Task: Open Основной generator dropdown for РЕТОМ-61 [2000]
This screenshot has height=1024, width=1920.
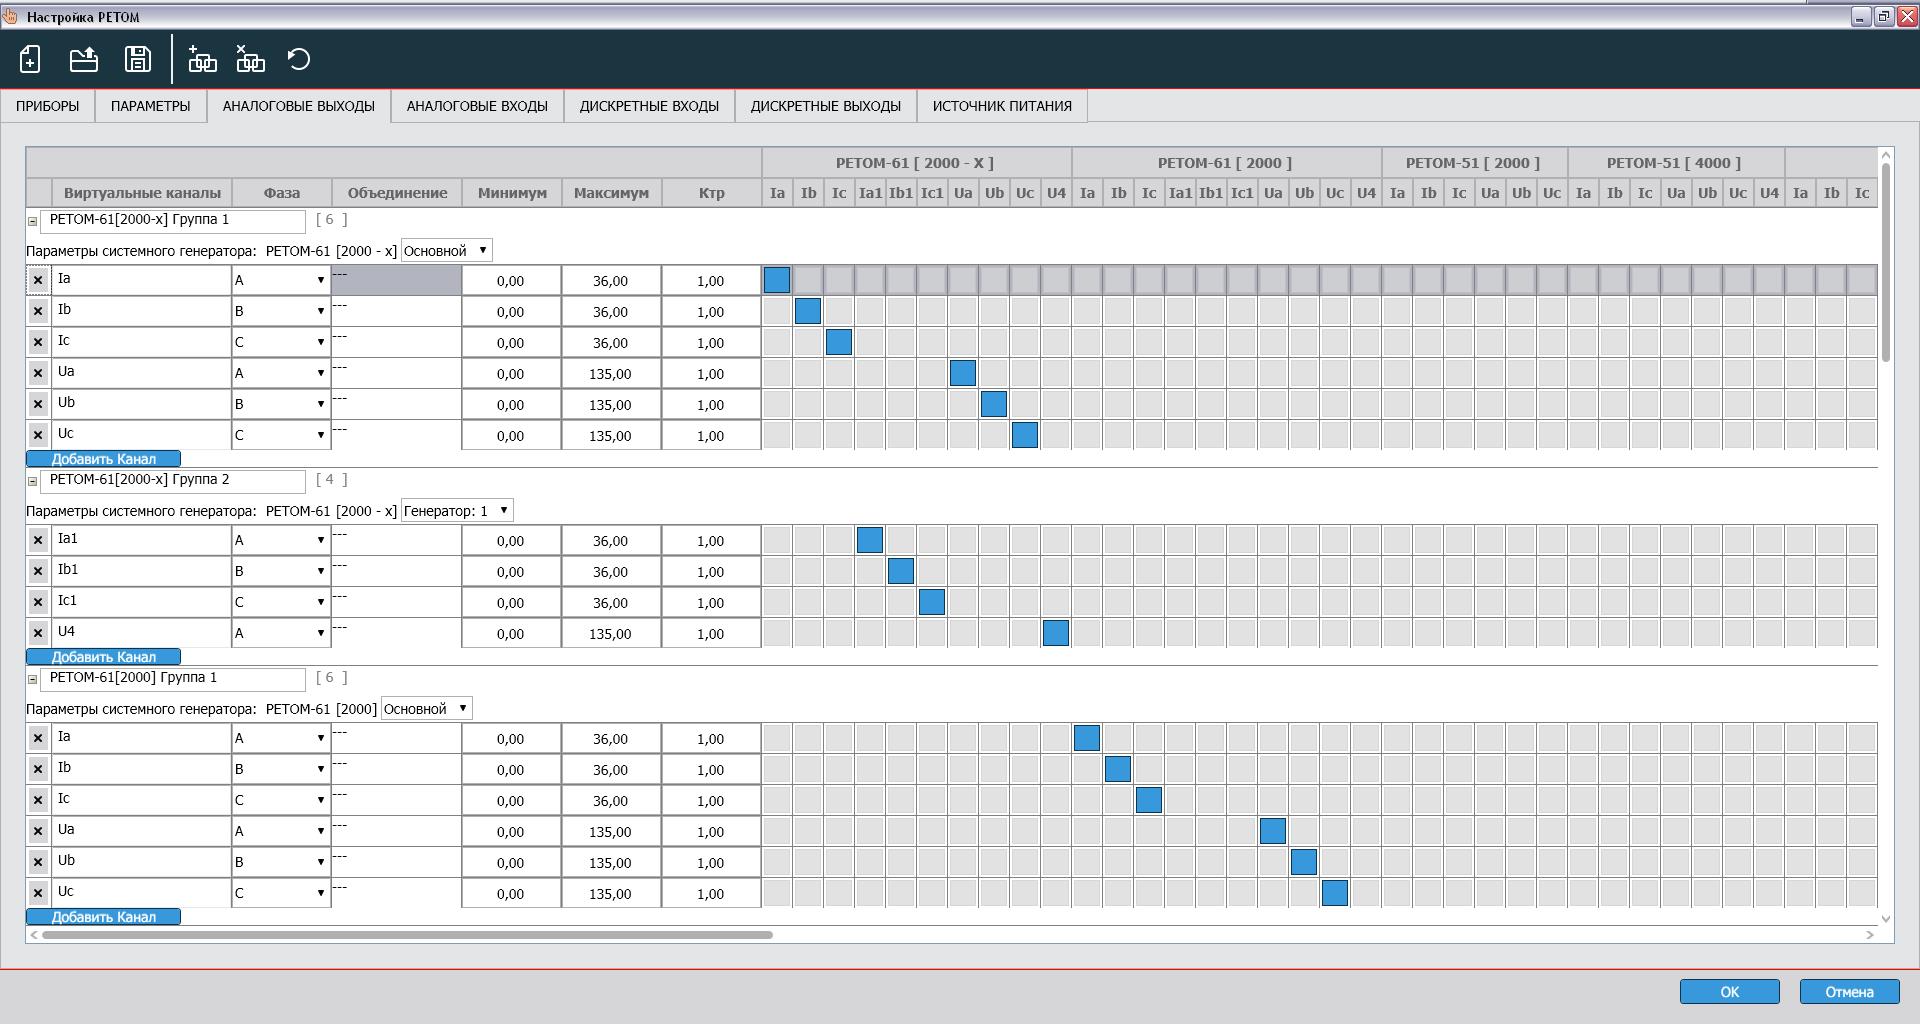Action: point(427,709)
